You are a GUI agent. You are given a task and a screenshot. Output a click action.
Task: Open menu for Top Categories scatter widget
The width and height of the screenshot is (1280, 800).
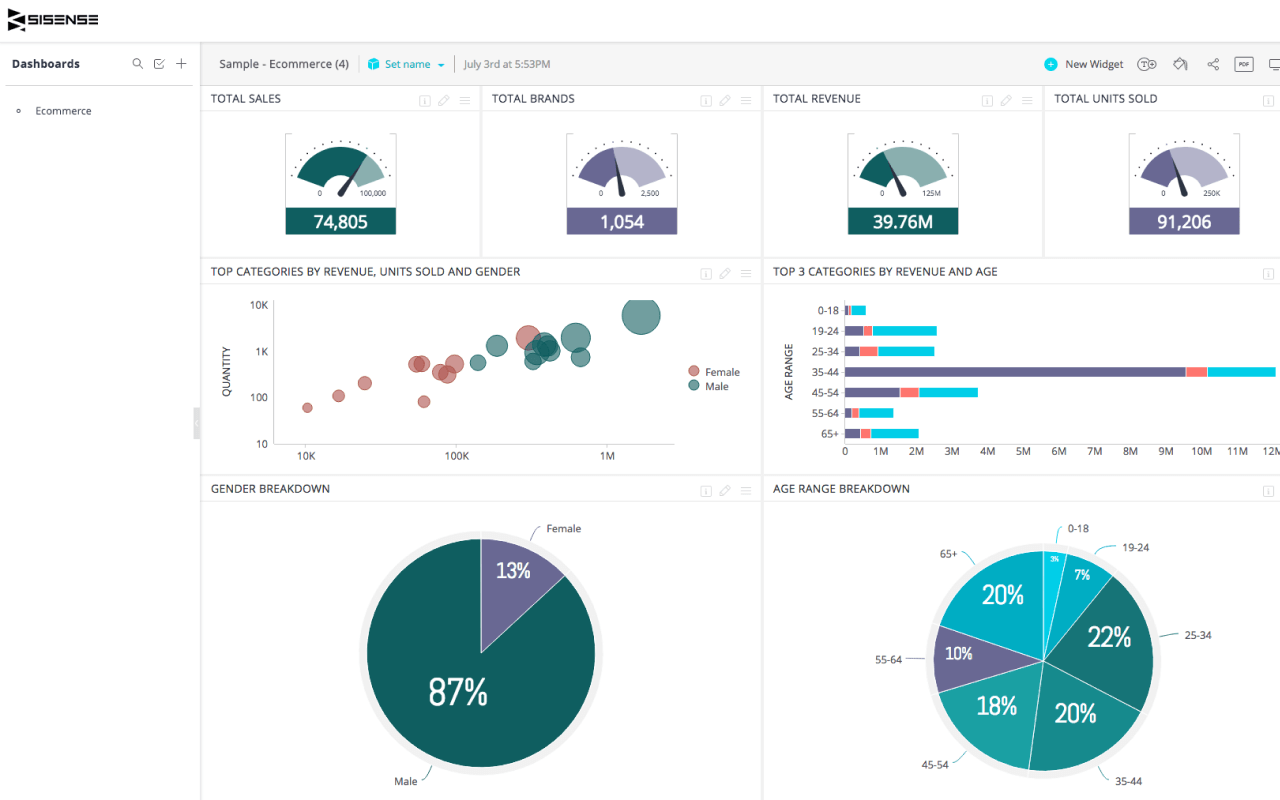[x=746, y=273]
